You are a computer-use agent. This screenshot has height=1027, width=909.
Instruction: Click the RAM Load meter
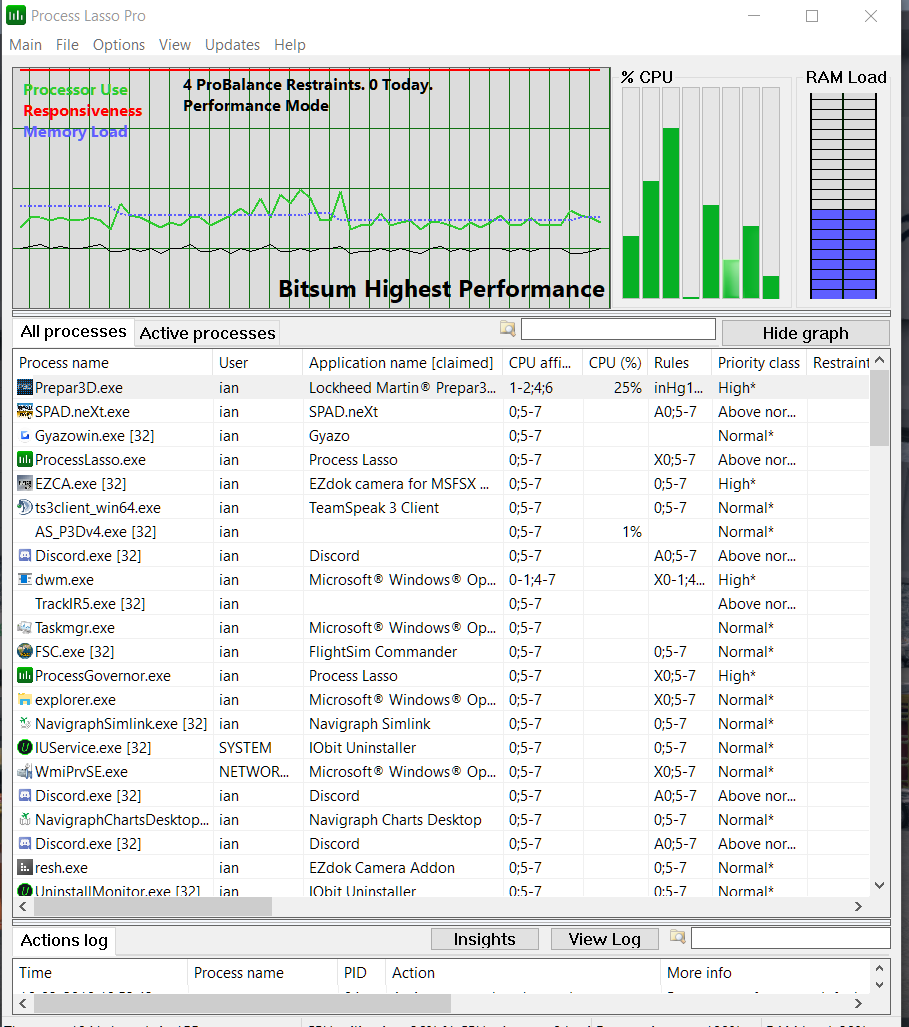(843, 196)
